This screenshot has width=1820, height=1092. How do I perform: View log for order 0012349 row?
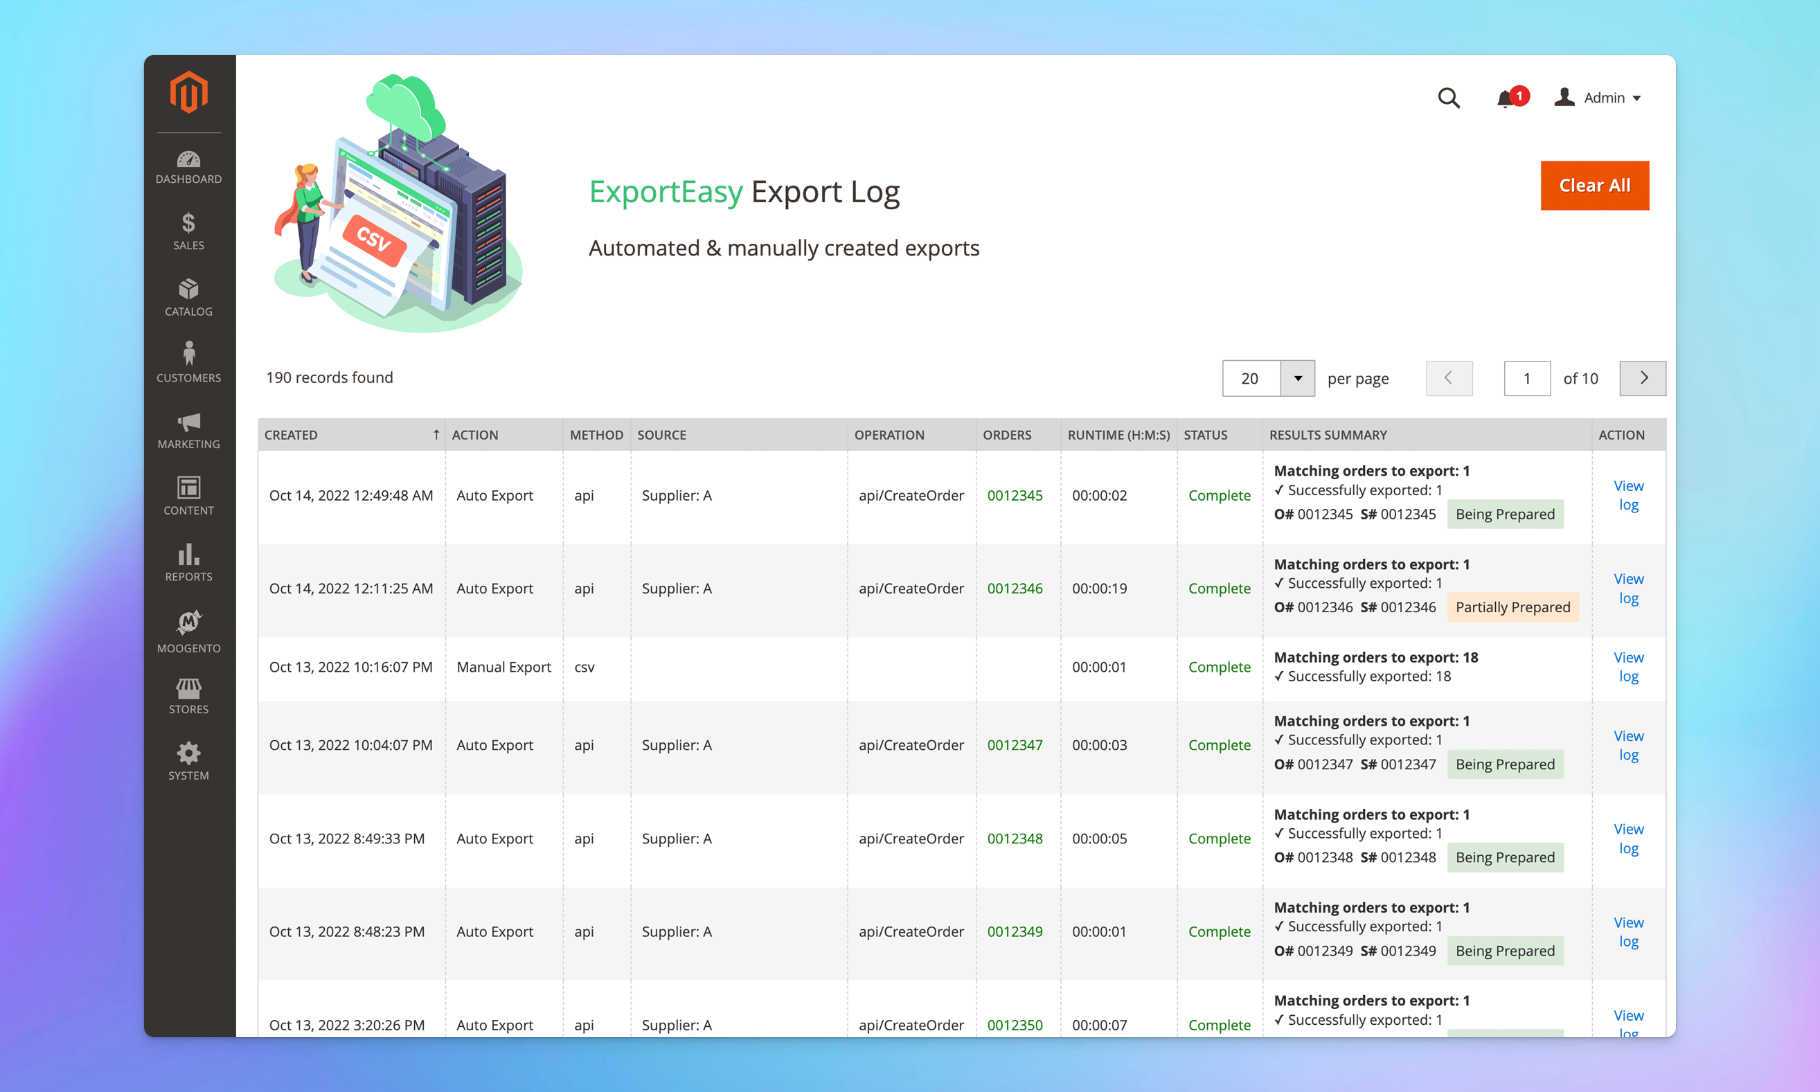point(1629,932)
